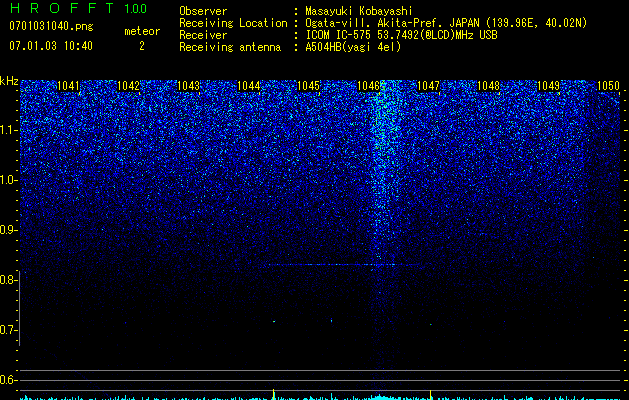
Task: Click the 1.0 kHz axis label
Action: point(8,180)
